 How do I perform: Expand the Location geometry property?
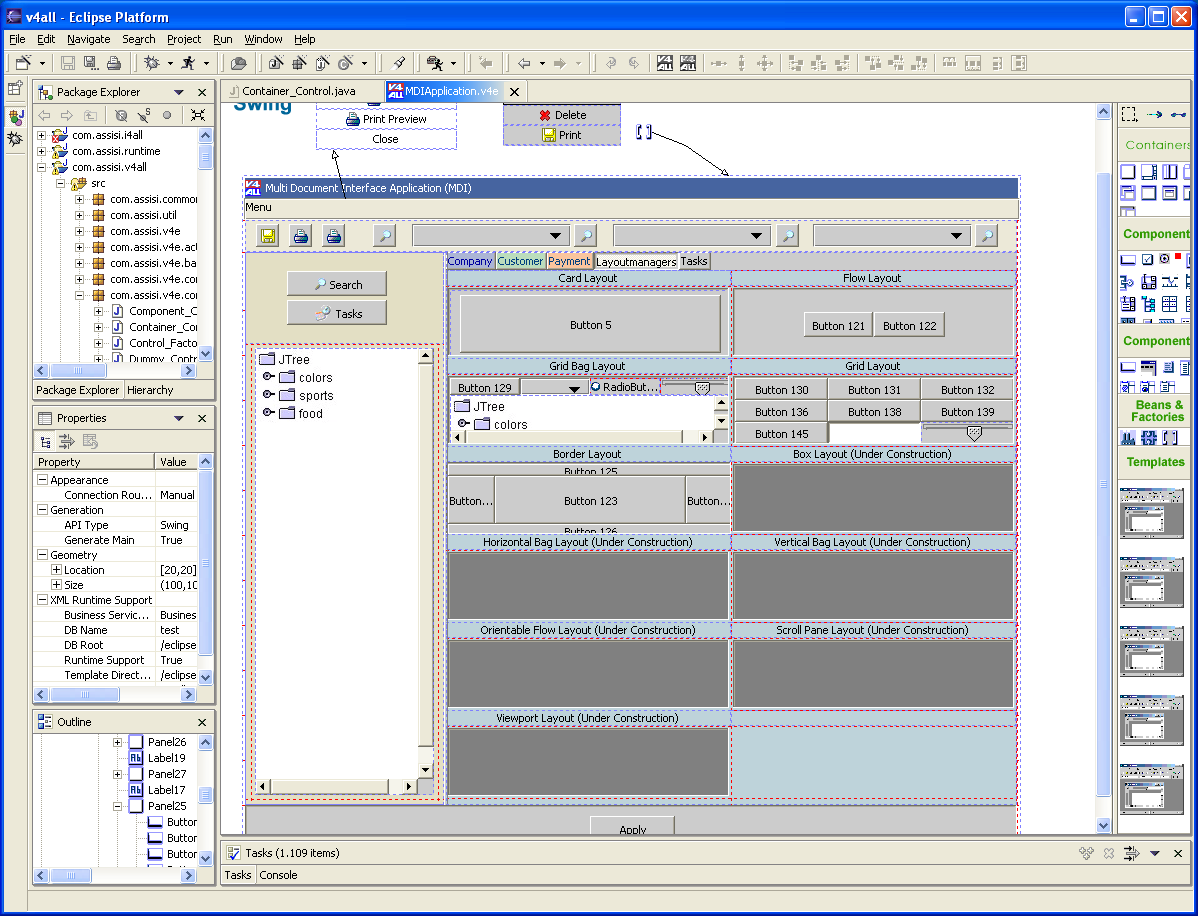tap(56, 570)
